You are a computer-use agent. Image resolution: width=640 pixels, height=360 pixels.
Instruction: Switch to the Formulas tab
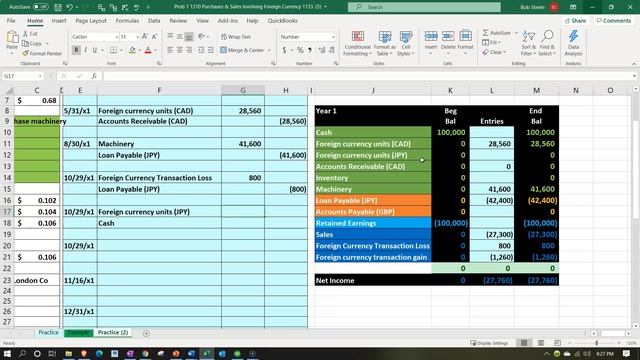tap(127, 21)
